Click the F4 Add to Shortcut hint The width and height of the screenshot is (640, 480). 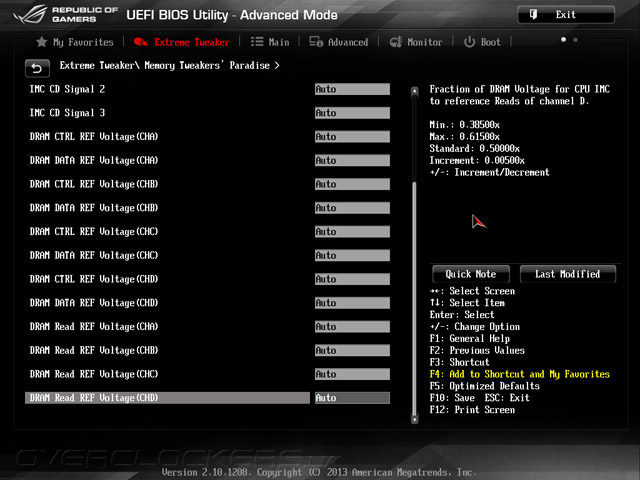click(520, 374)
